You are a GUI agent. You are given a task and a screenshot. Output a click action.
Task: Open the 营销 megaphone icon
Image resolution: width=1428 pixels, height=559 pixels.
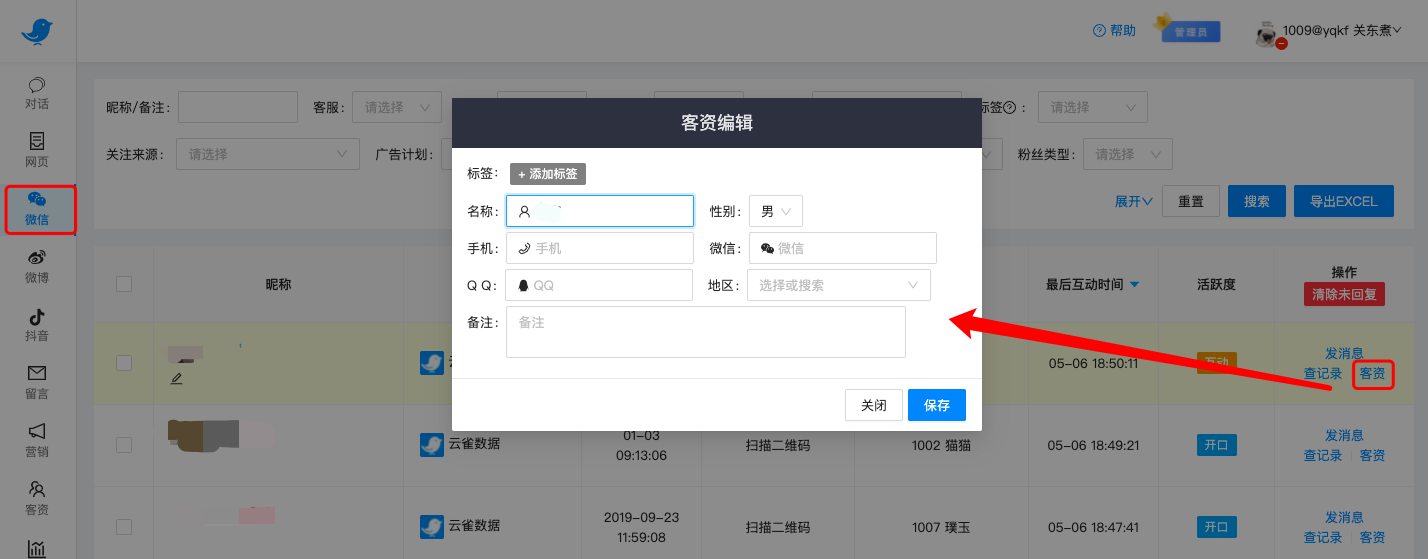coord(37,432)
